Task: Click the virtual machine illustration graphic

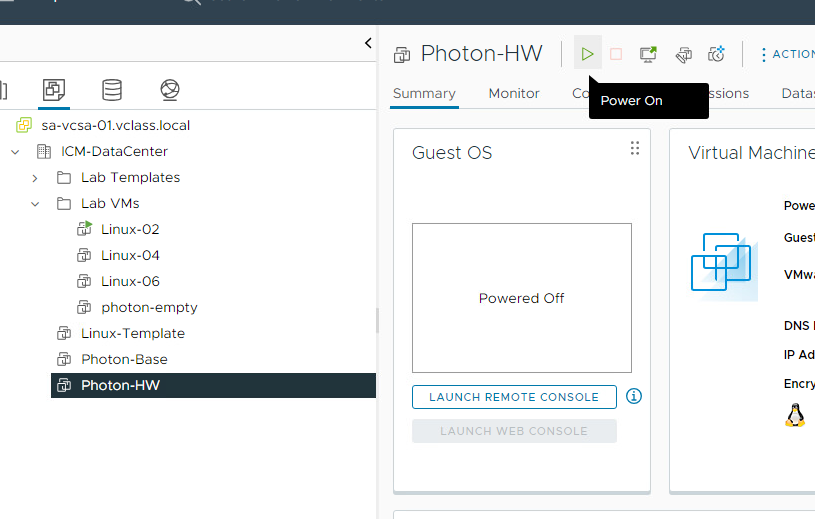Action: pyautogui.click(x=724, y=267)
